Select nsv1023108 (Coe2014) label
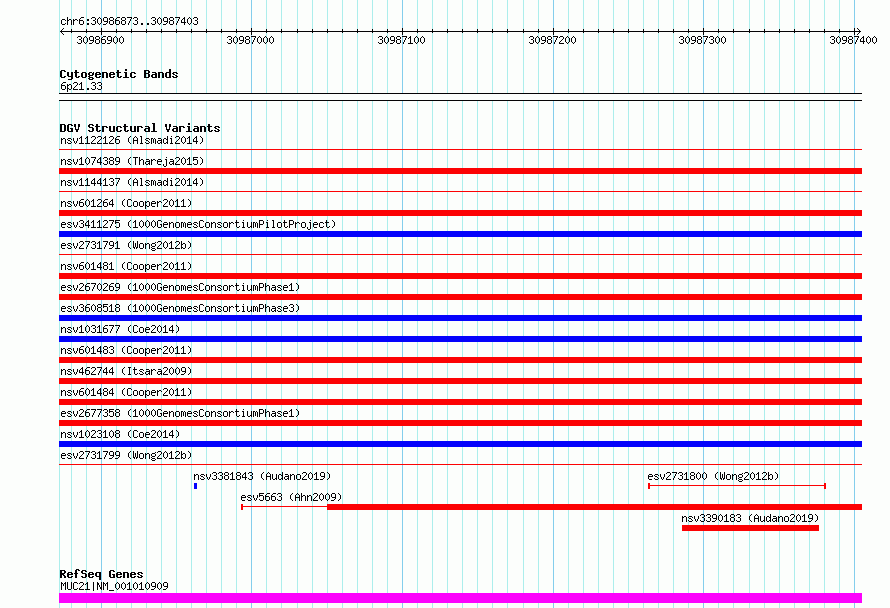The height and width of the screenshot is (608, 890). tap(120, 434)
